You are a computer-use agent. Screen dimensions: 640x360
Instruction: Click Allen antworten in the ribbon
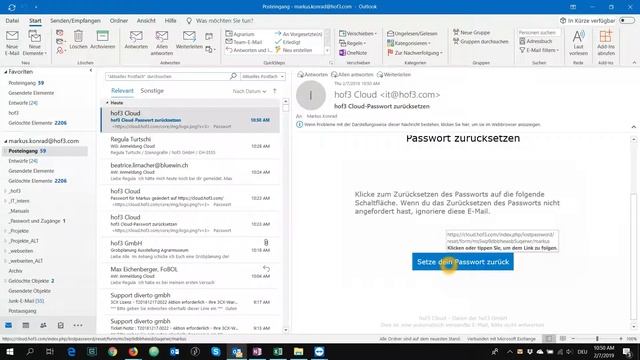[x=162, y=43]
